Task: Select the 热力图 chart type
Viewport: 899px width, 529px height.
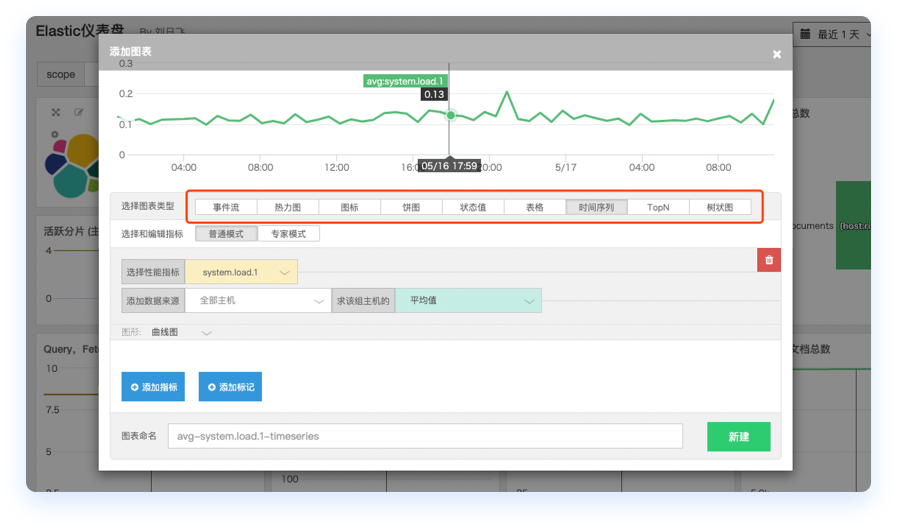Action: click(288, 208)
